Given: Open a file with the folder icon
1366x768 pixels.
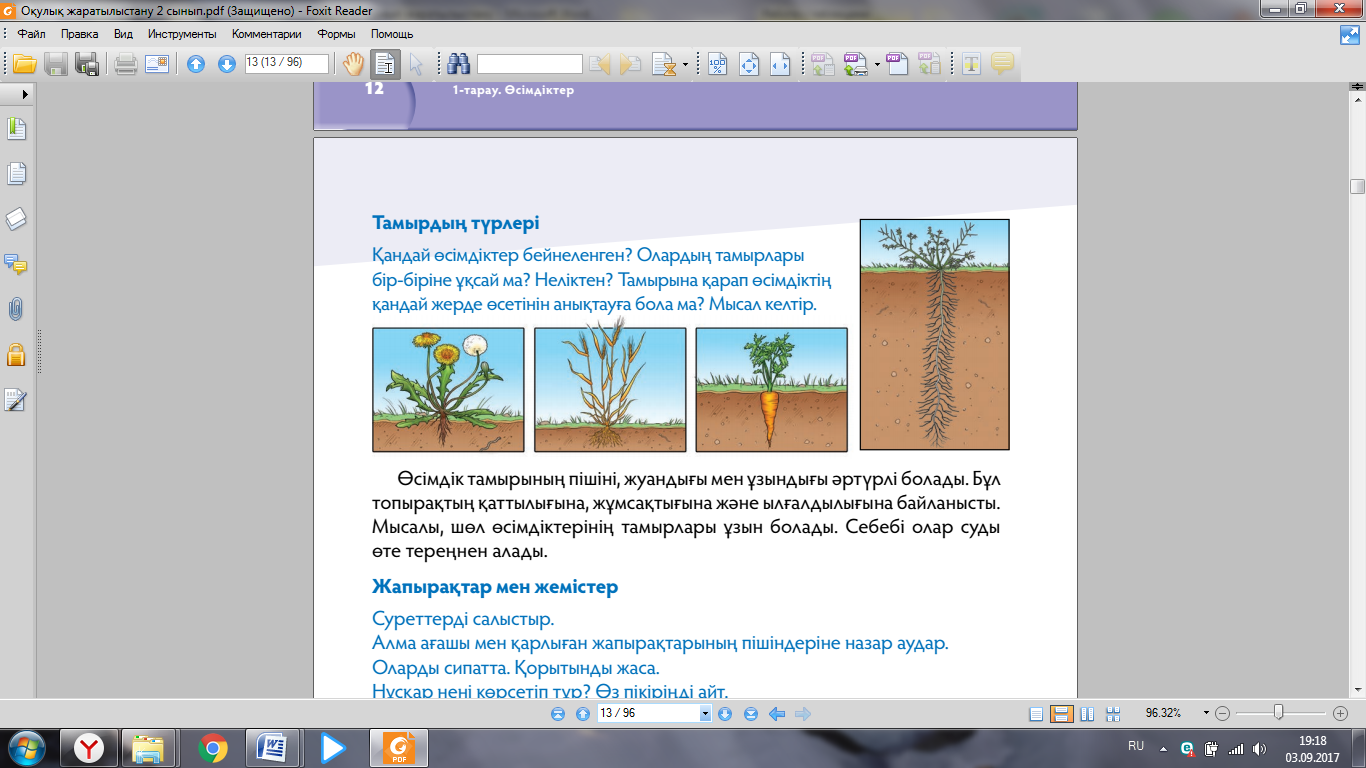Looking at the screenshot, I should pos(24,64).
